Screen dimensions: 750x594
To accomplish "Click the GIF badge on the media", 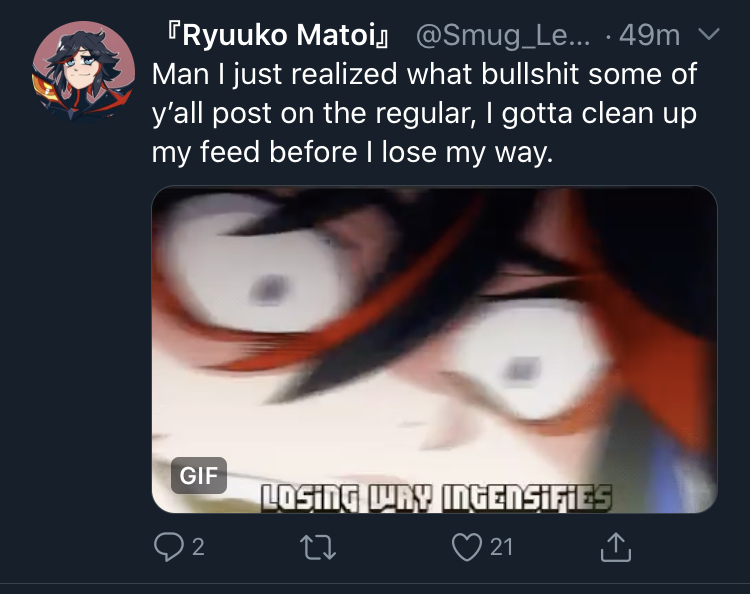I will (x=199, y=475).
